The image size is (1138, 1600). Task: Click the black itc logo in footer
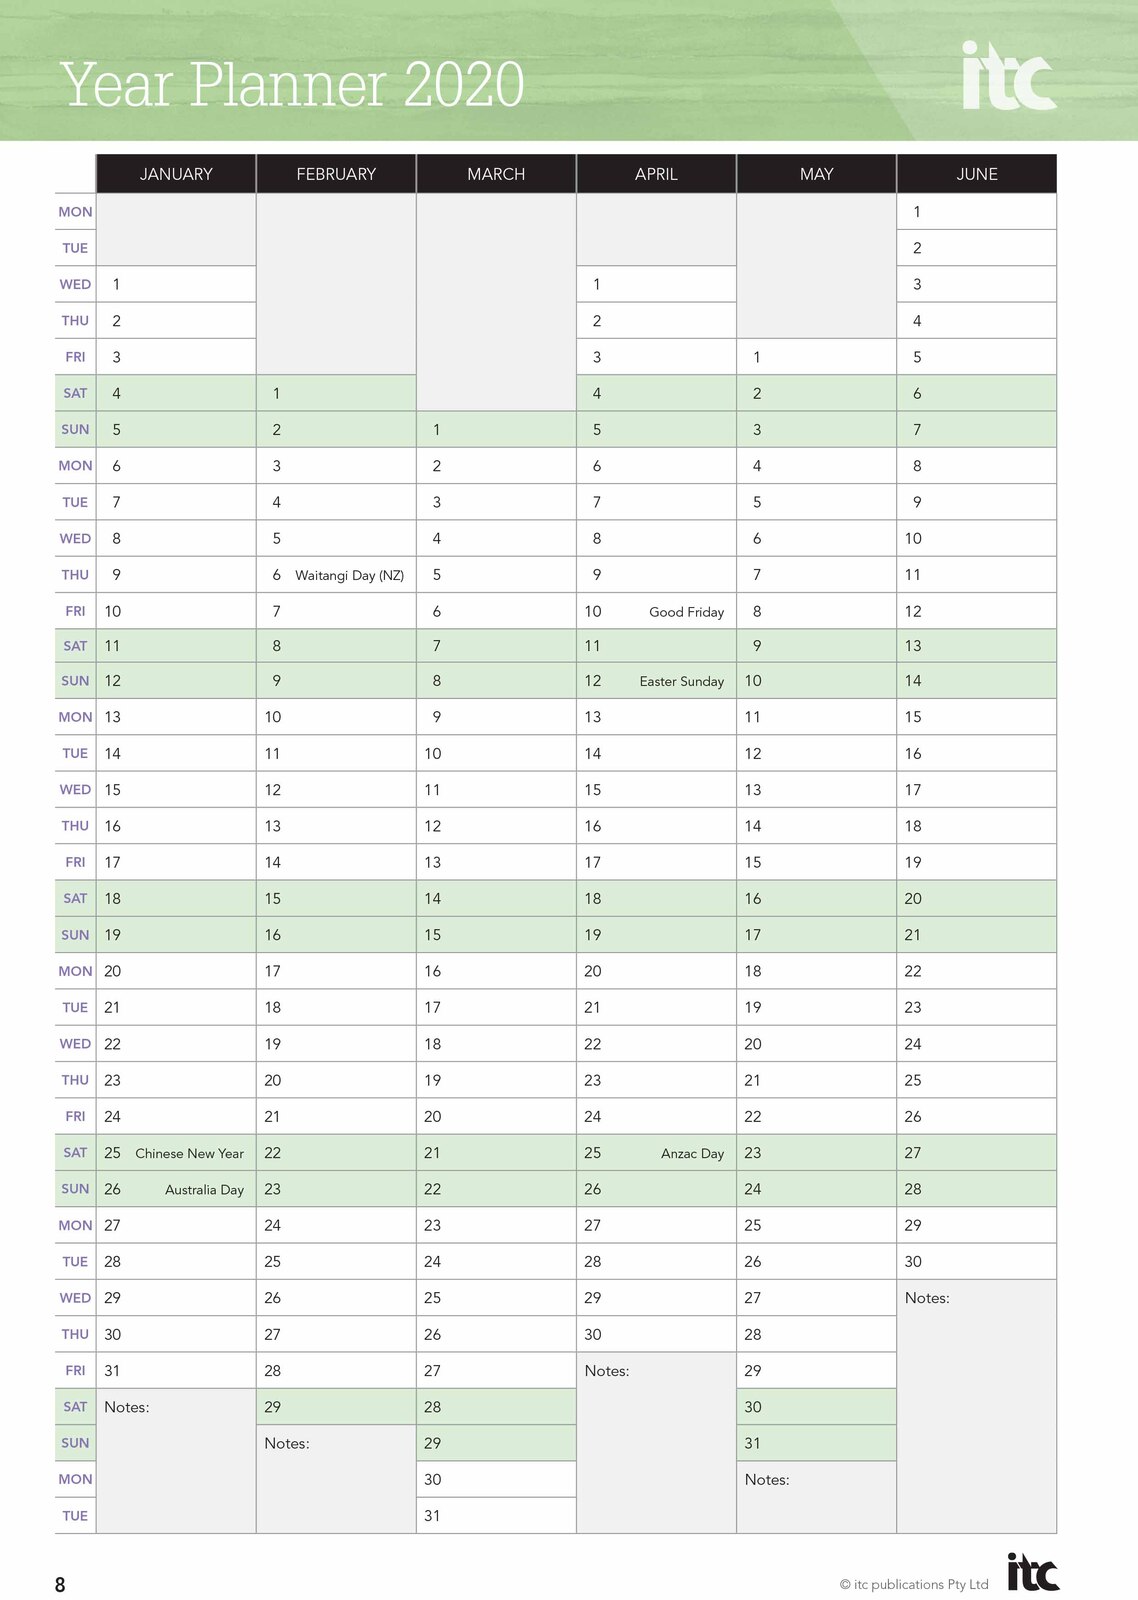tap(1032, 1572)
